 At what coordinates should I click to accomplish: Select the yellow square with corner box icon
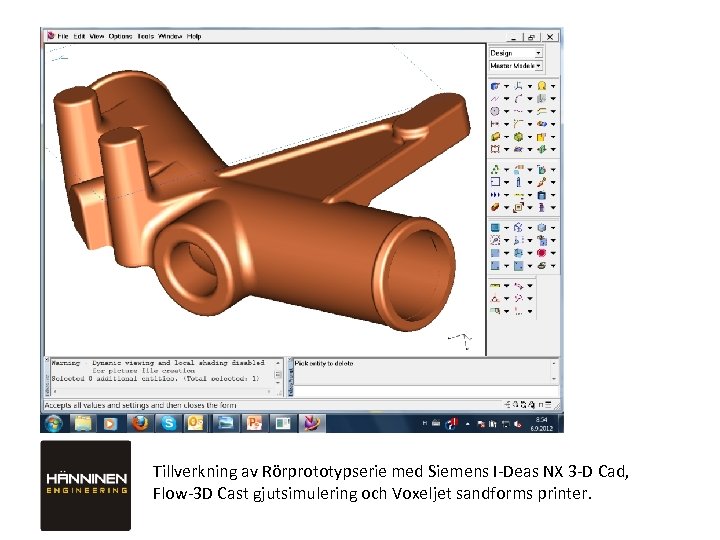542,137
